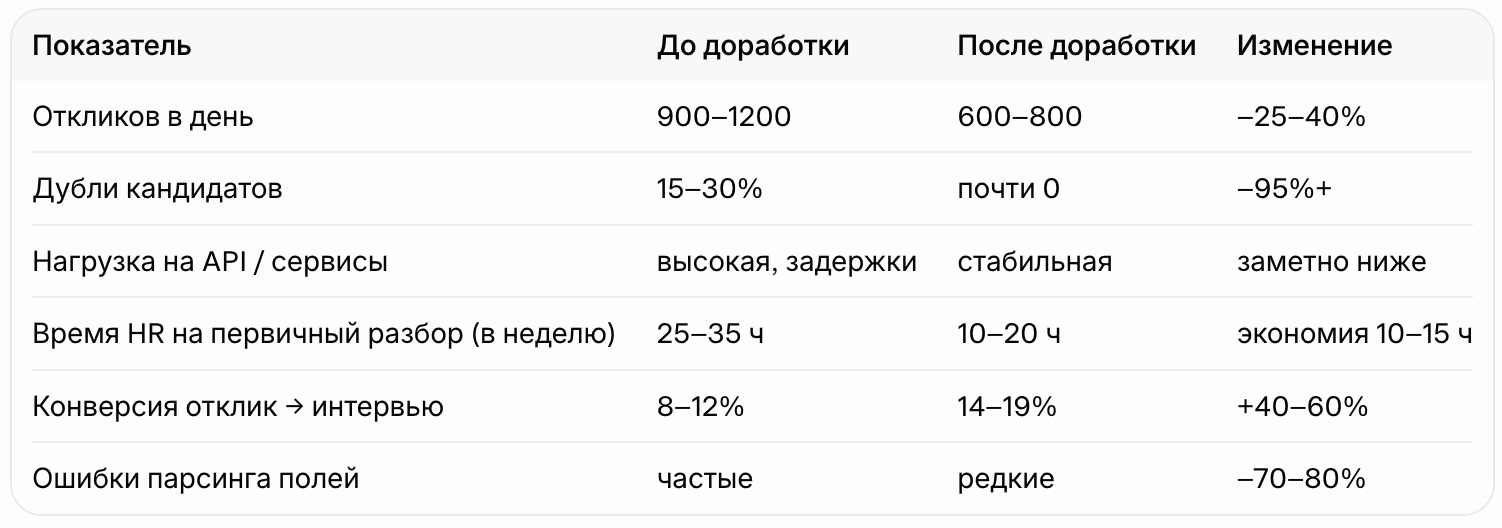Click the "Изменение" column header
This screenshot has width=1502, height=528.
[1314, 46]
